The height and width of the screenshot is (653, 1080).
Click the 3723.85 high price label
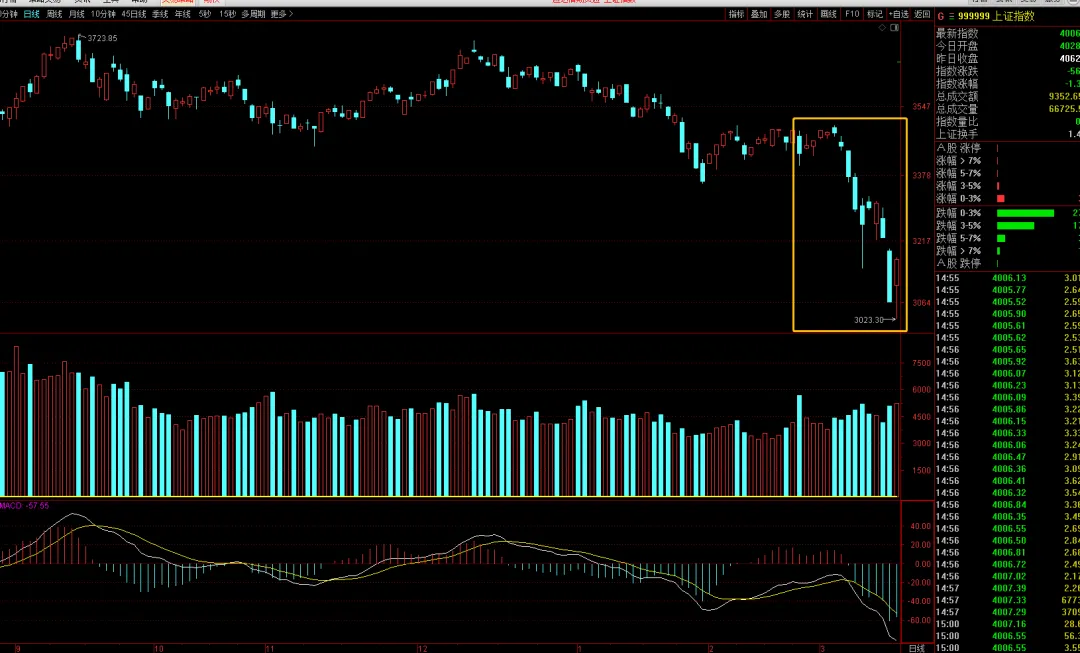(102, 39)
